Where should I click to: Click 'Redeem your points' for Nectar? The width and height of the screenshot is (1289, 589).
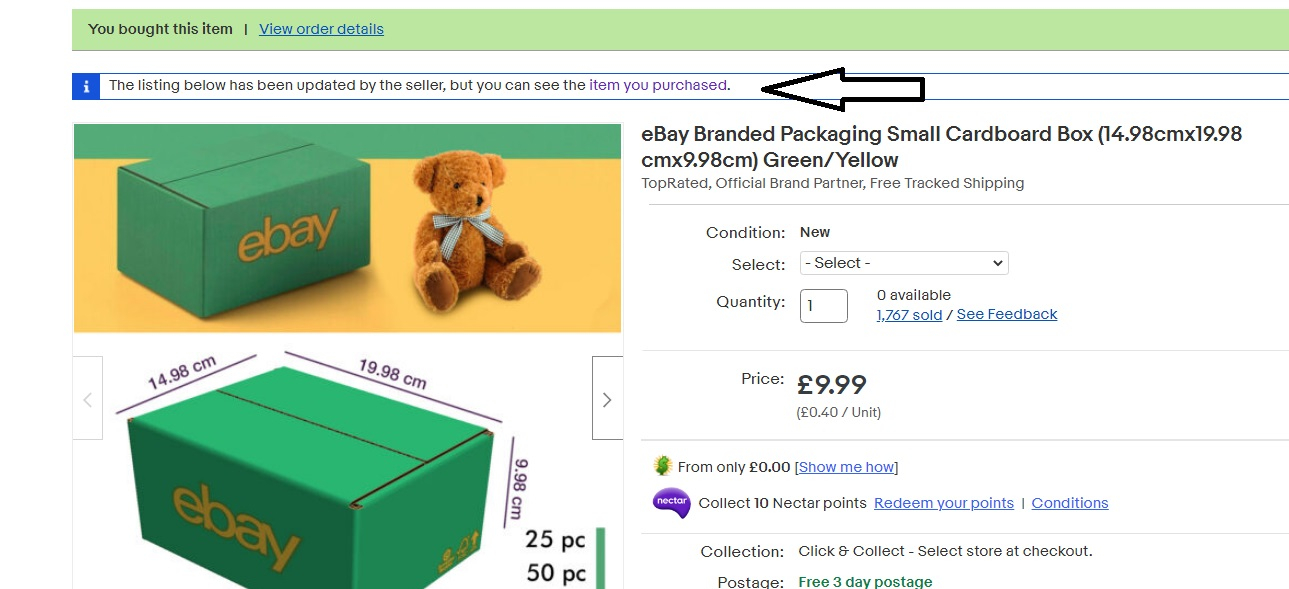click(x=943, y=503)
